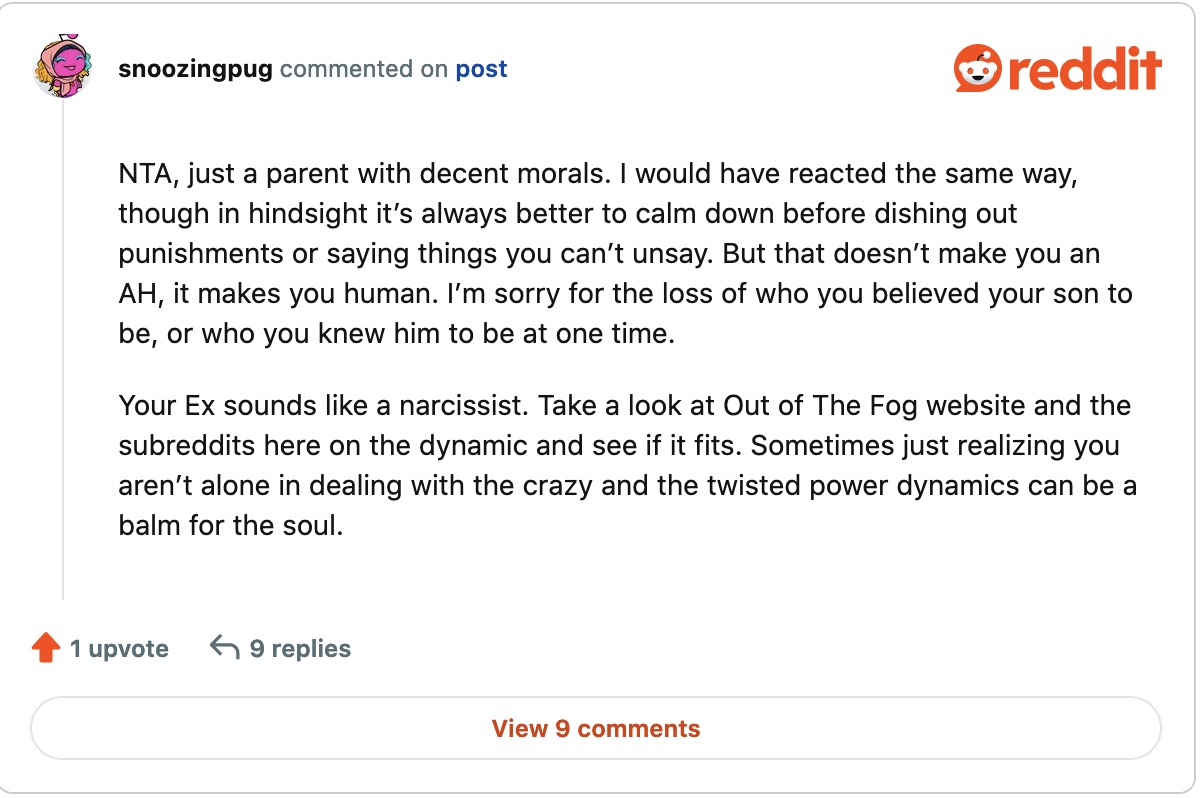The height and width of the screenshot is (798, 1202).
Task: Click the orange upvote arrow icon
Action: pyautogui.click(x=46, y=649)
